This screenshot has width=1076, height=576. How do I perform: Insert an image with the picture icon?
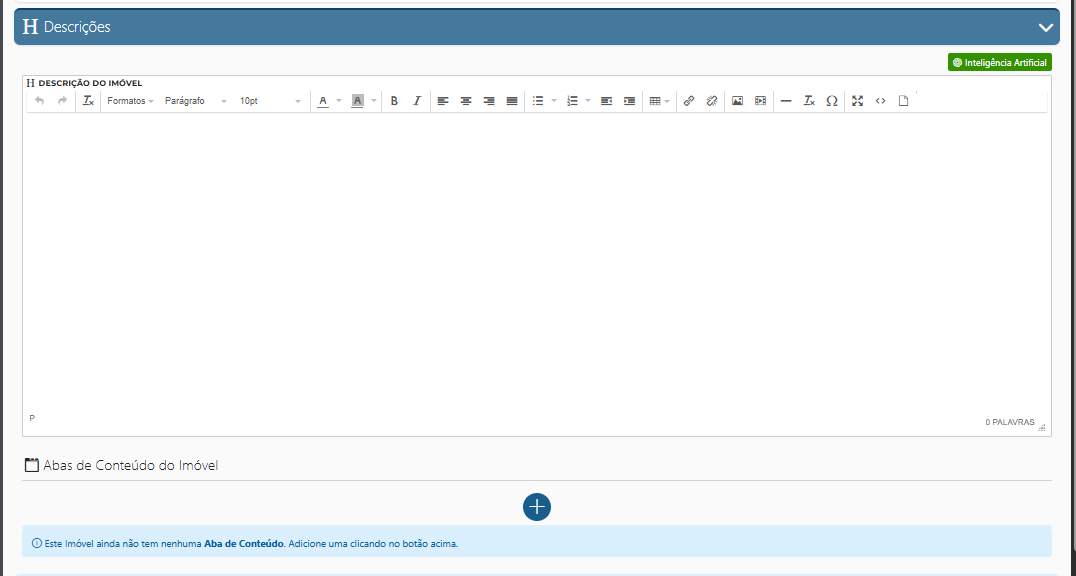(x=737, y=101)
